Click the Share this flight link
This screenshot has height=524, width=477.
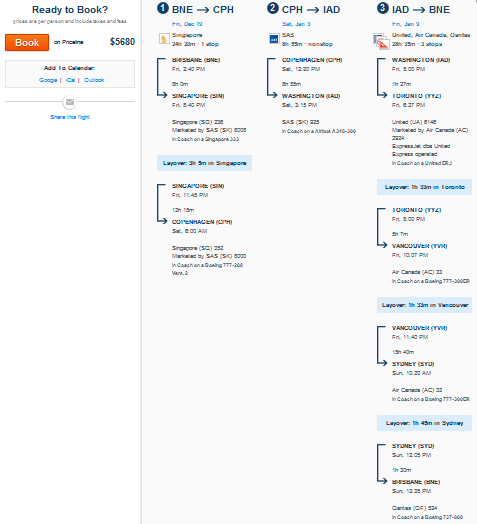point(70,117)
